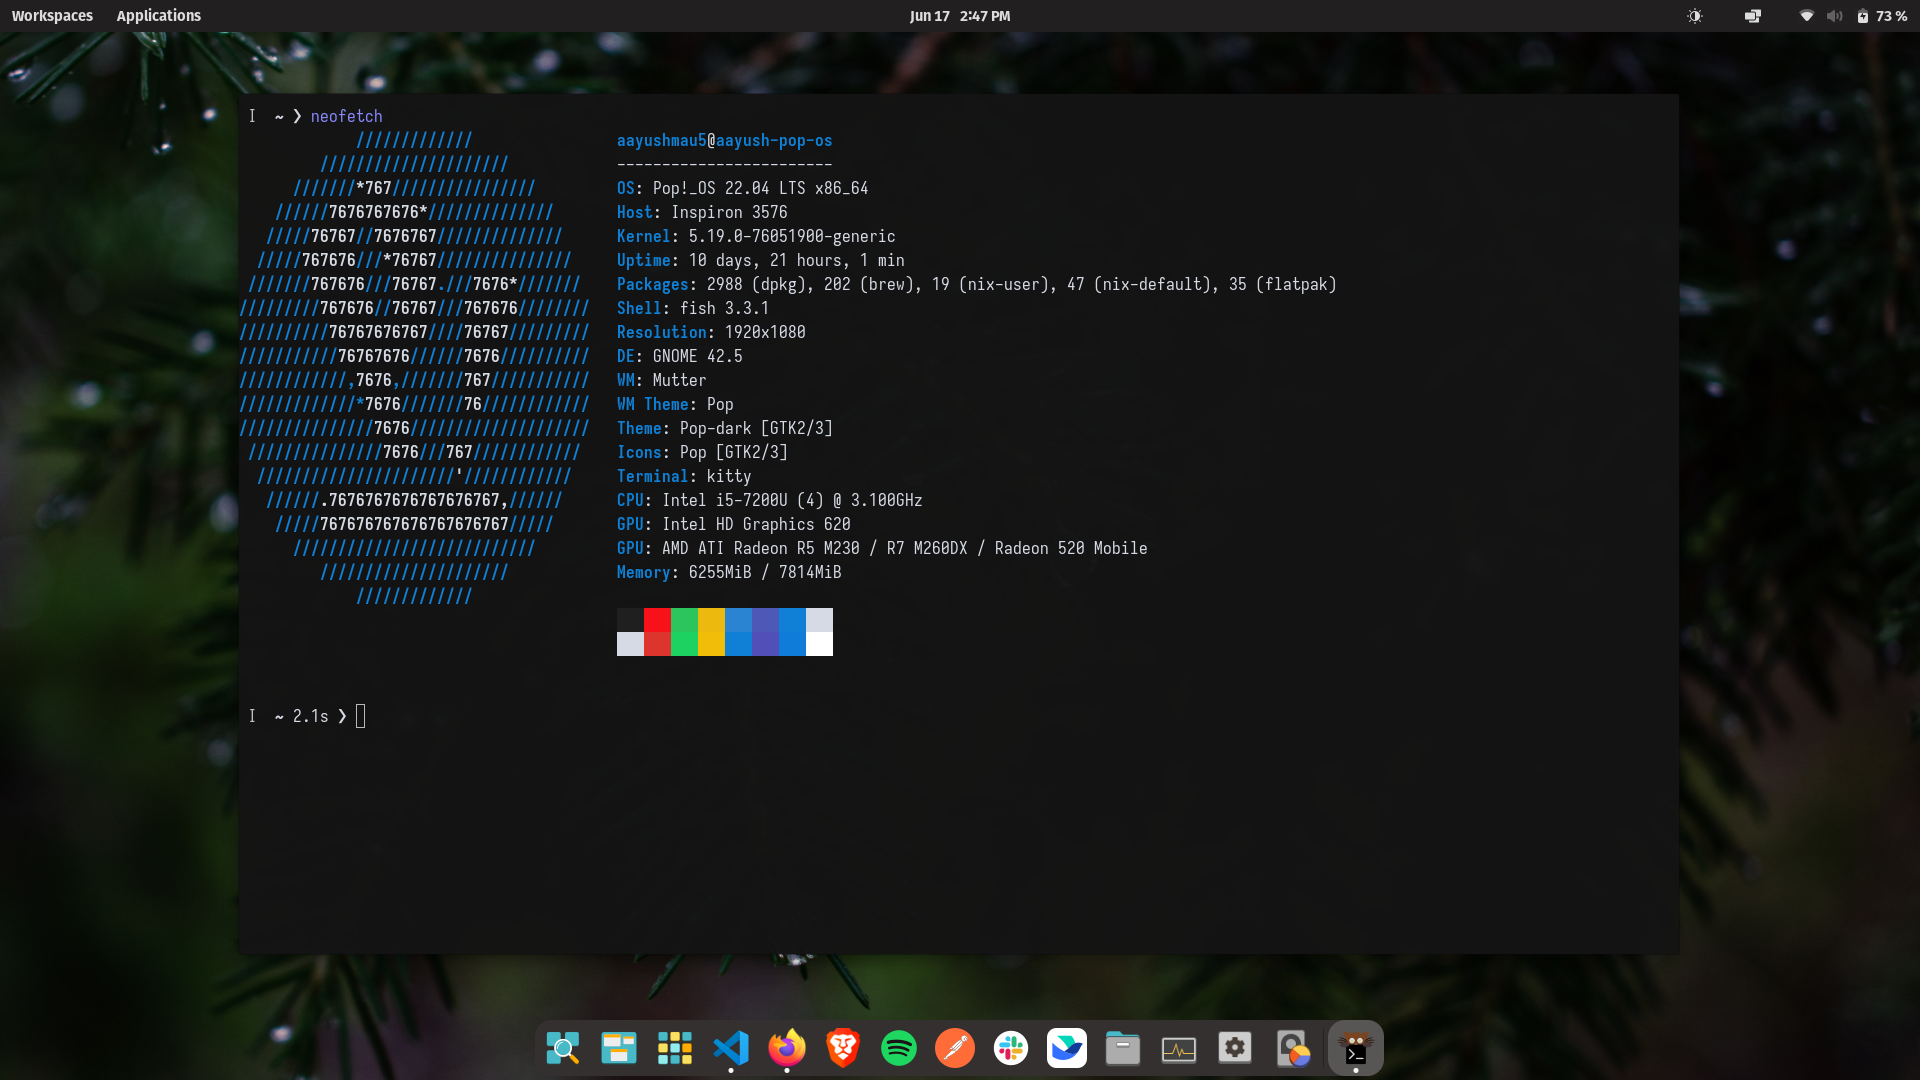The image size is (1920, 1080).
Task: Toggle the night light brightness indicator
Action: [1695, 16]
